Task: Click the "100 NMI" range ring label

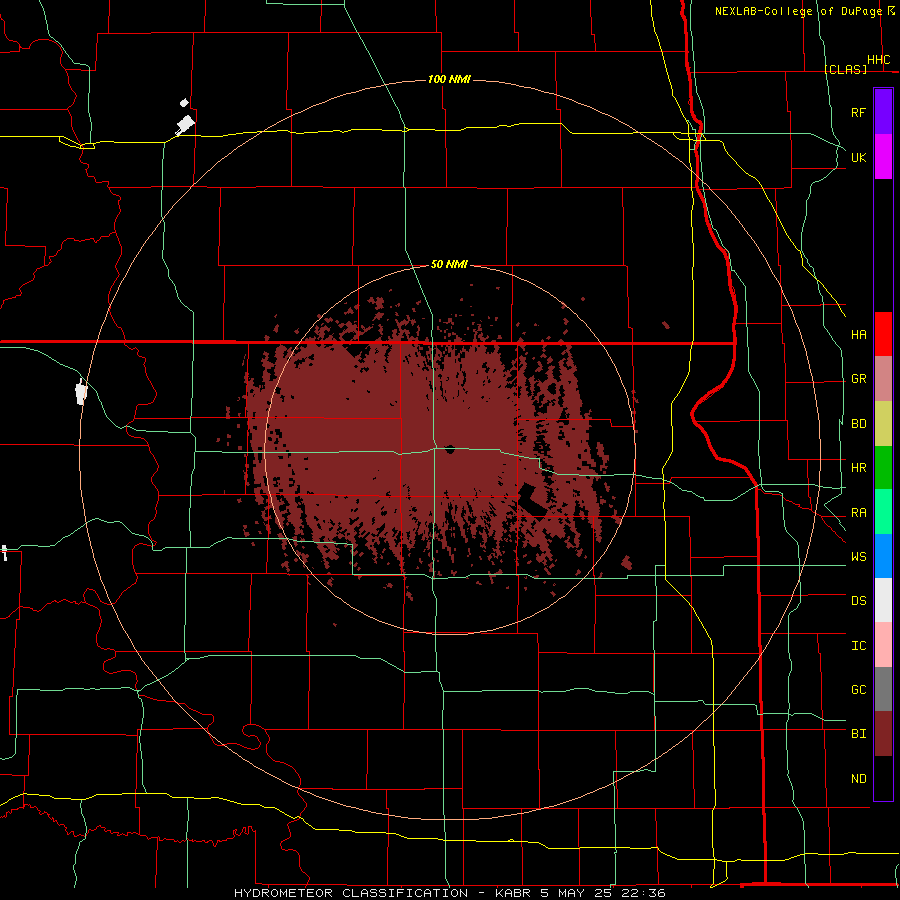Action: (449, 79)
